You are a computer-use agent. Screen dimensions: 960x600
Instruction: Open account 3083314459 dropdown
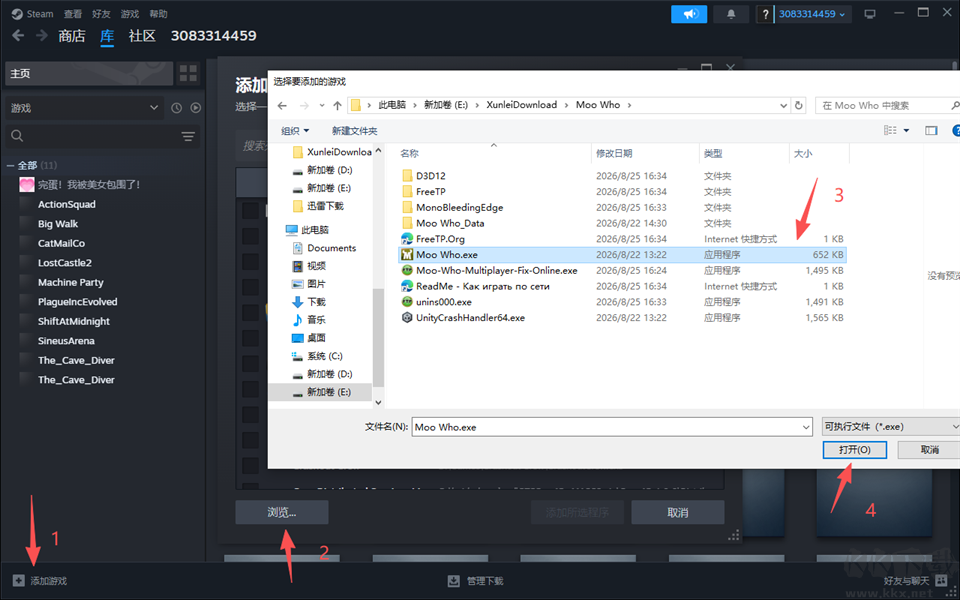click(x=812, y=14)
